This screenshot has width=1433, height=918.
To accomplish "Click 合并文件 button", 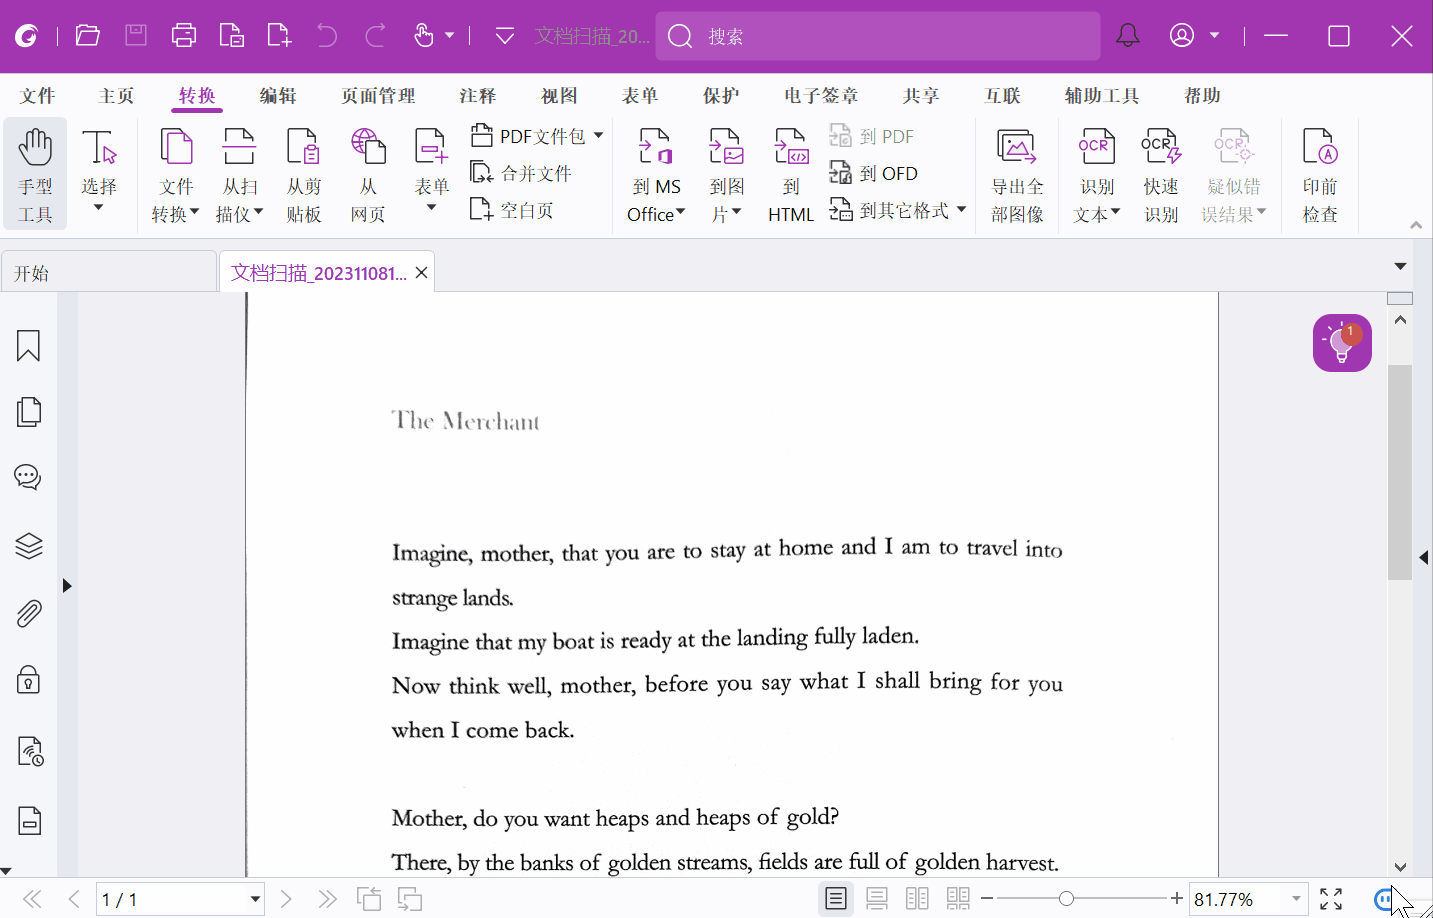I will tap(521, 173).
